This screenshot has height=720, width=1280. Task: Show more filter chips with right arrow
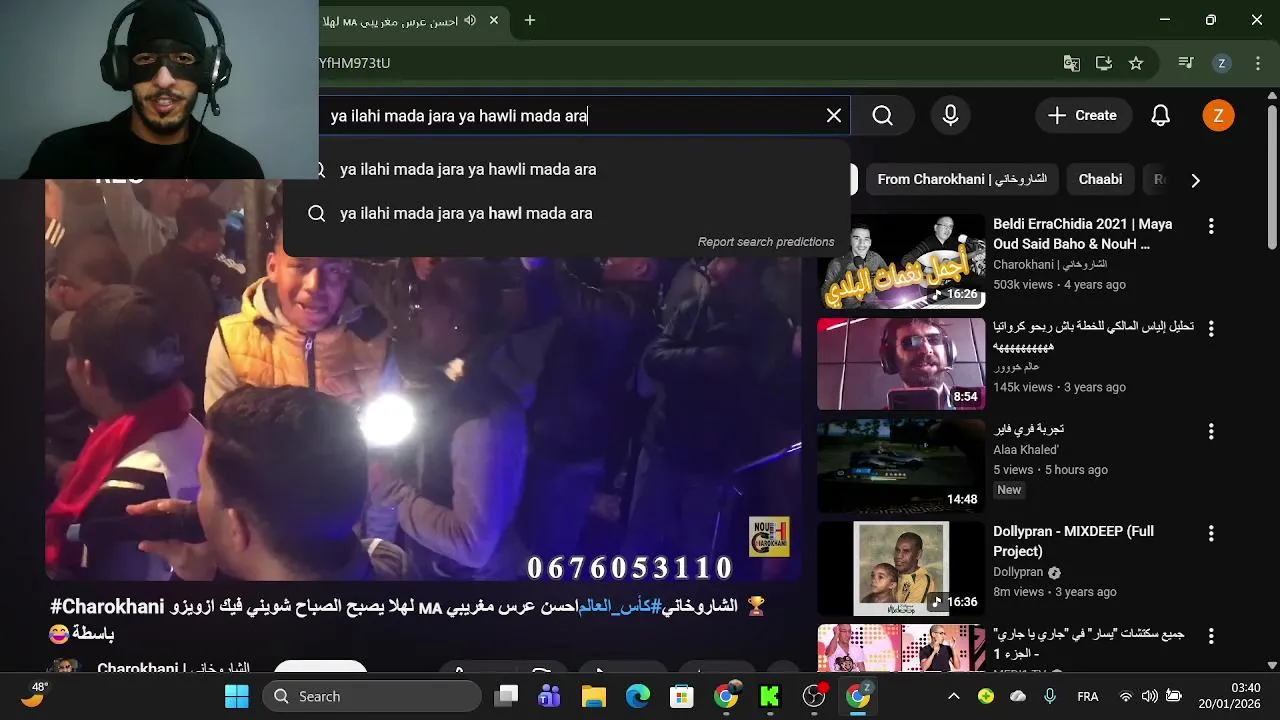(x=1195, y=180)
